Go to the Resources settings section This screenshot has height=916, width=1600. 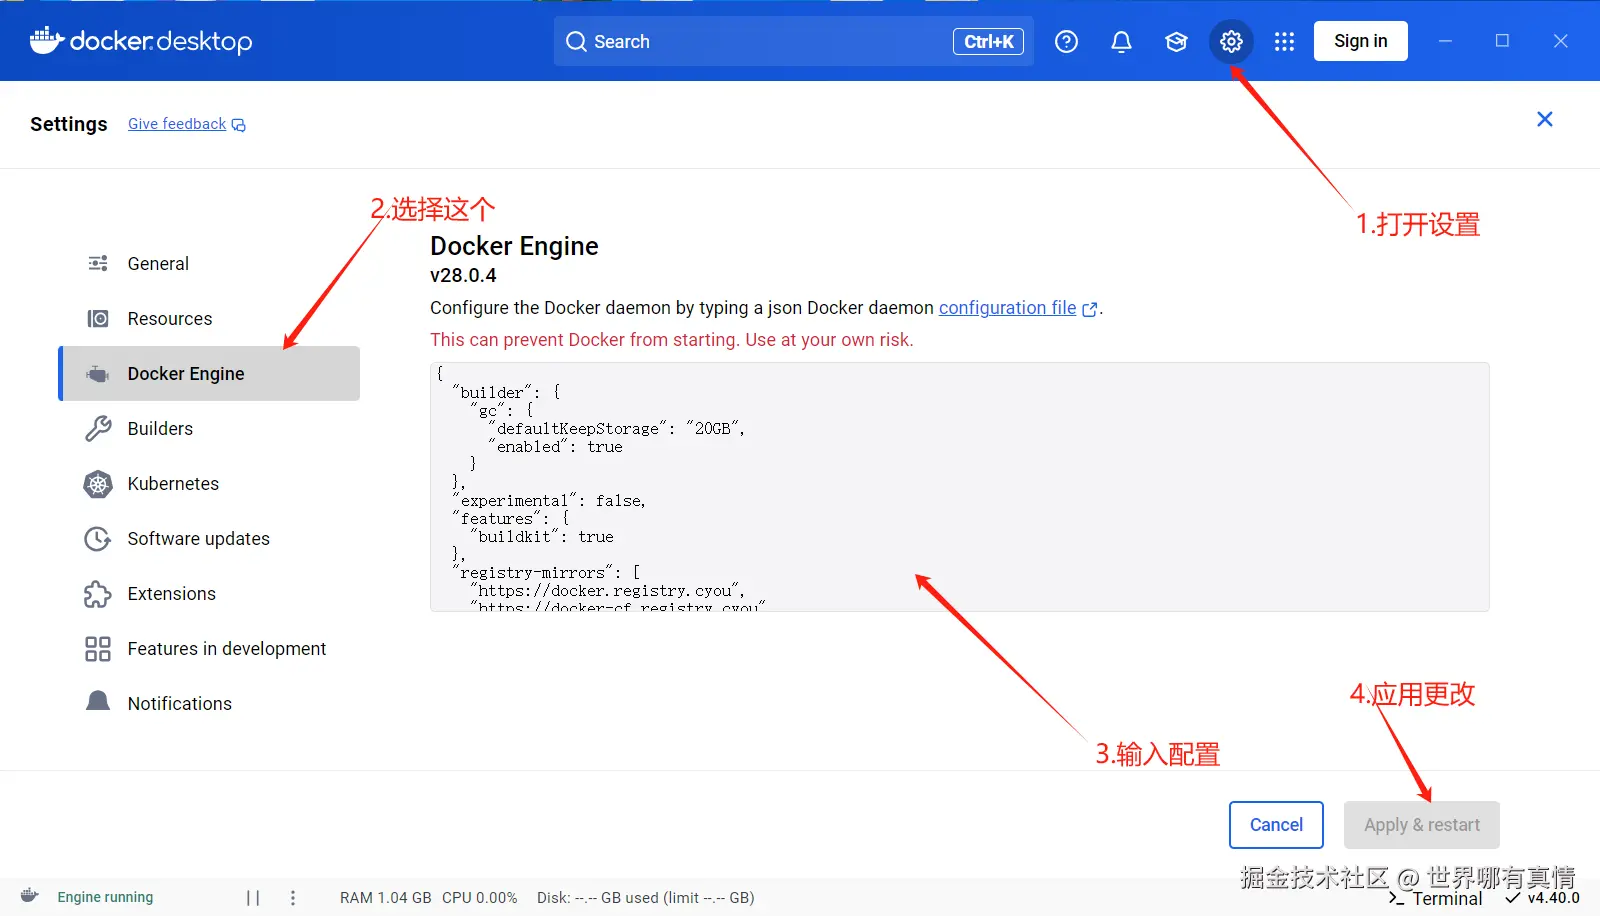pos(210,319)
